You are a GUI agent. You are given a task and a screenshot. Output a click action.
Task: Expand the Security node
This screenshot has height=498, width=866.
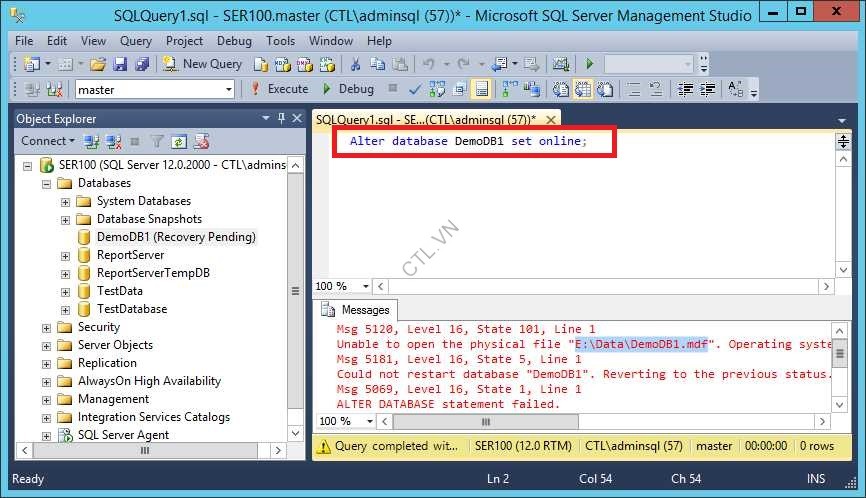[x=47, y=327]
